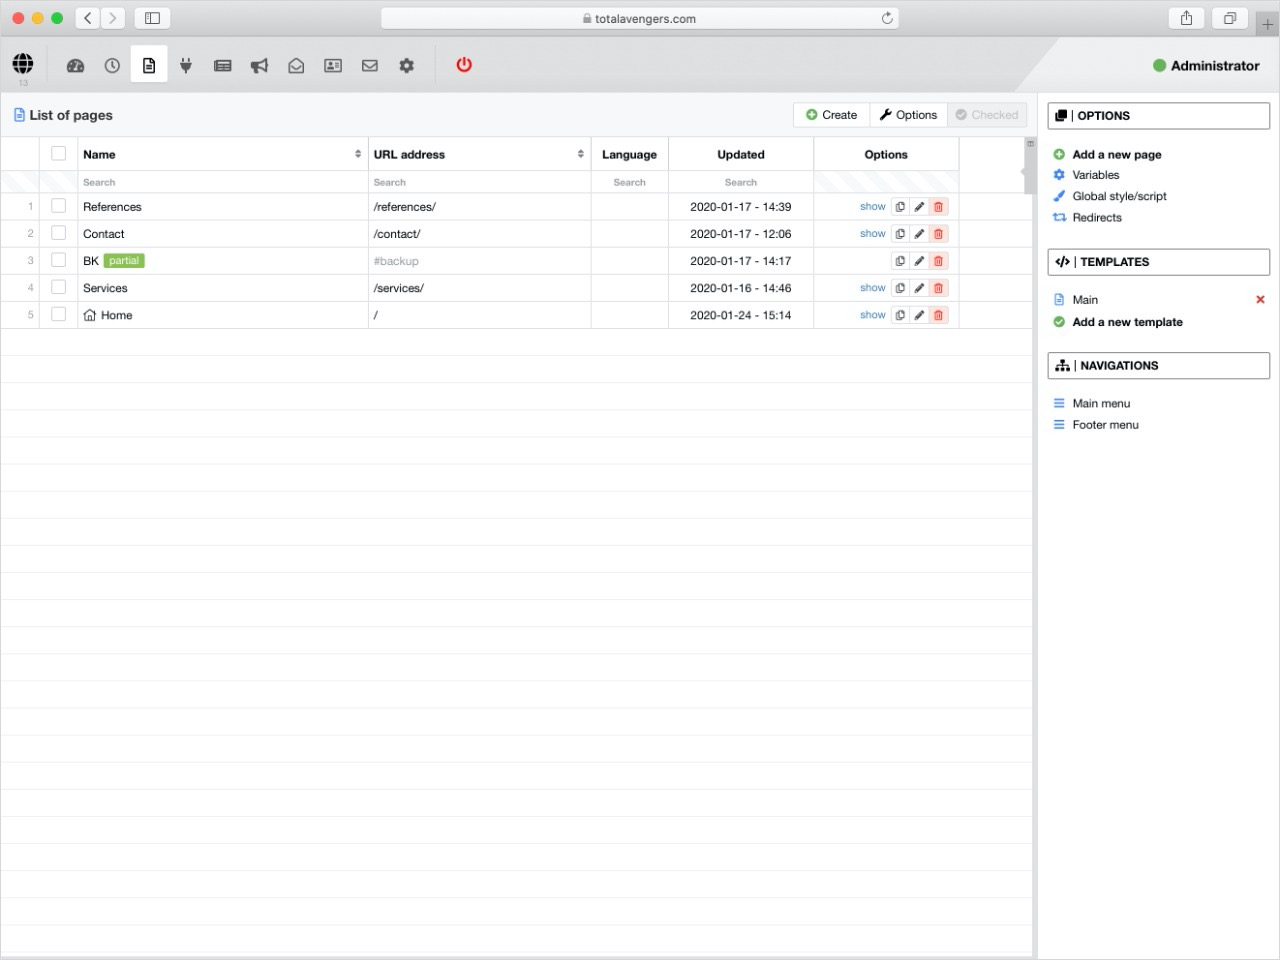Image resolution: width=1280 pixels, height=960 pixels.
Task: Check the Home row checkbox
Action: (59, 314)
